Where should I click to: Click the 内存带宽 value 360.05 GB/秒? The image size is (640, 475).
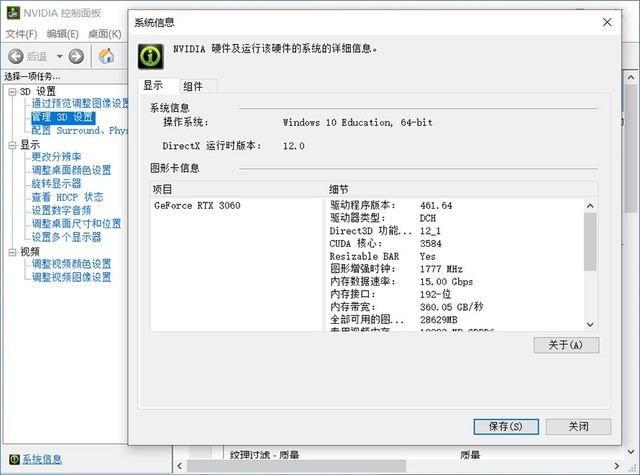[x=451, y=307]
